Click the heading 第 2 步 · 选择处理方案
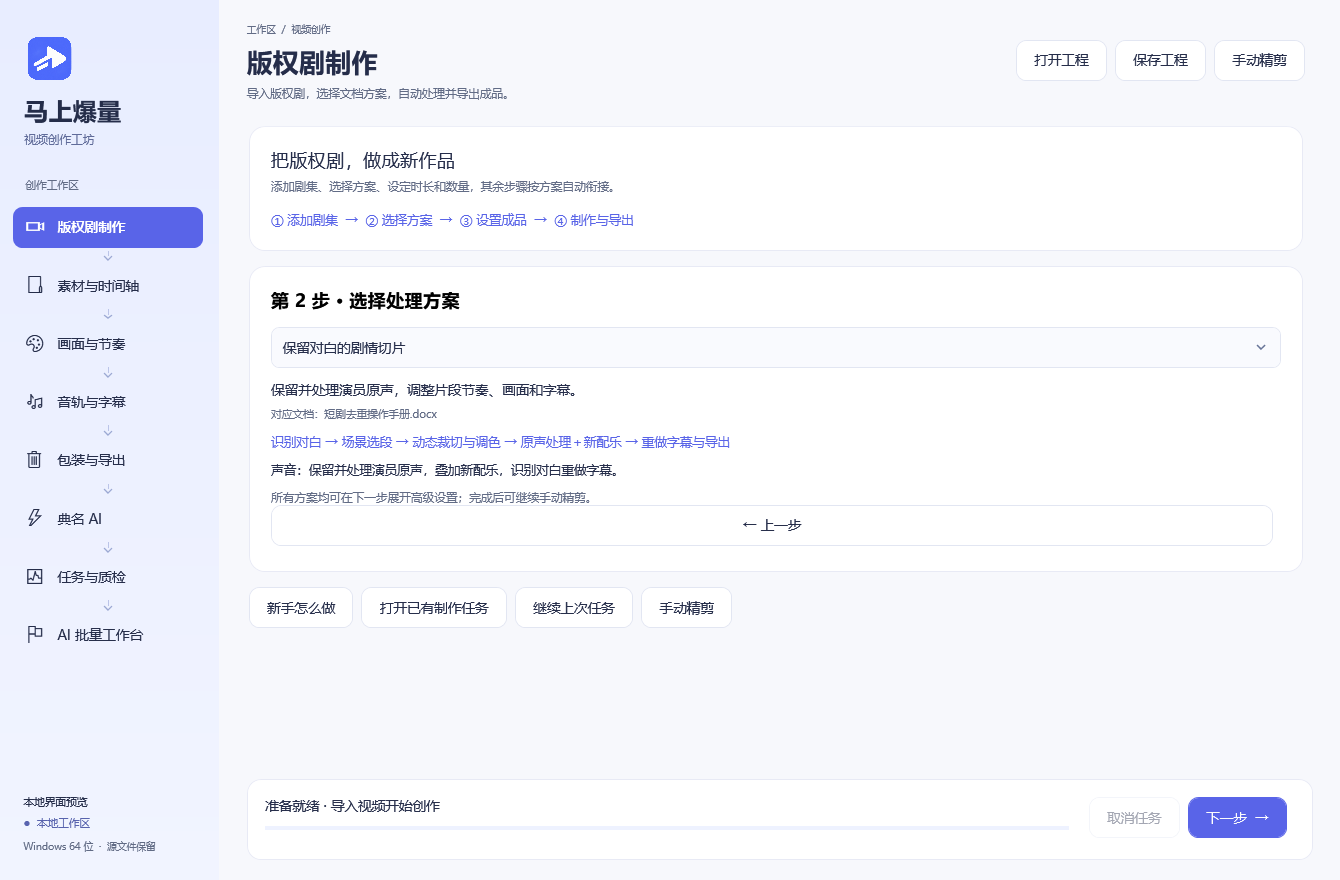The image size is (1340, 880). (x=365, y=300)
